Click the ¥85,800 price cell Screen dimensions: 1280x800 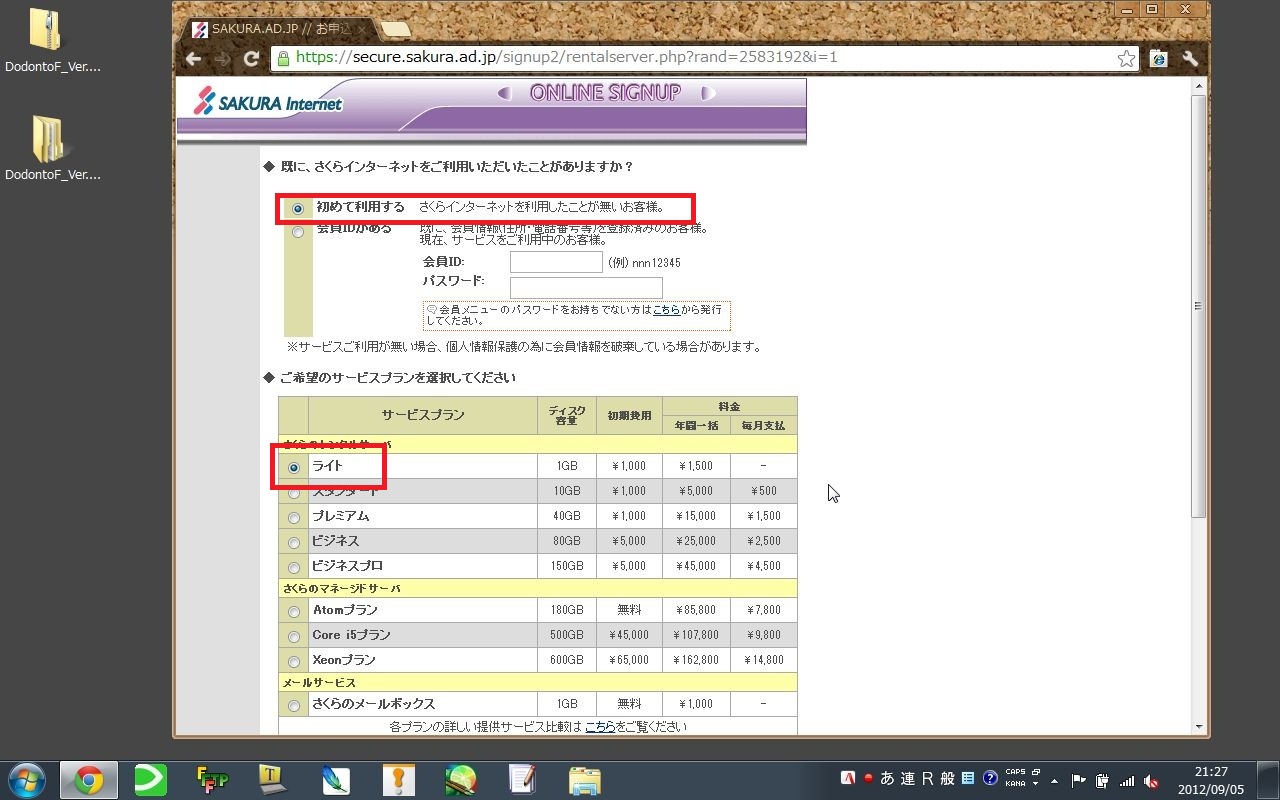696,610
